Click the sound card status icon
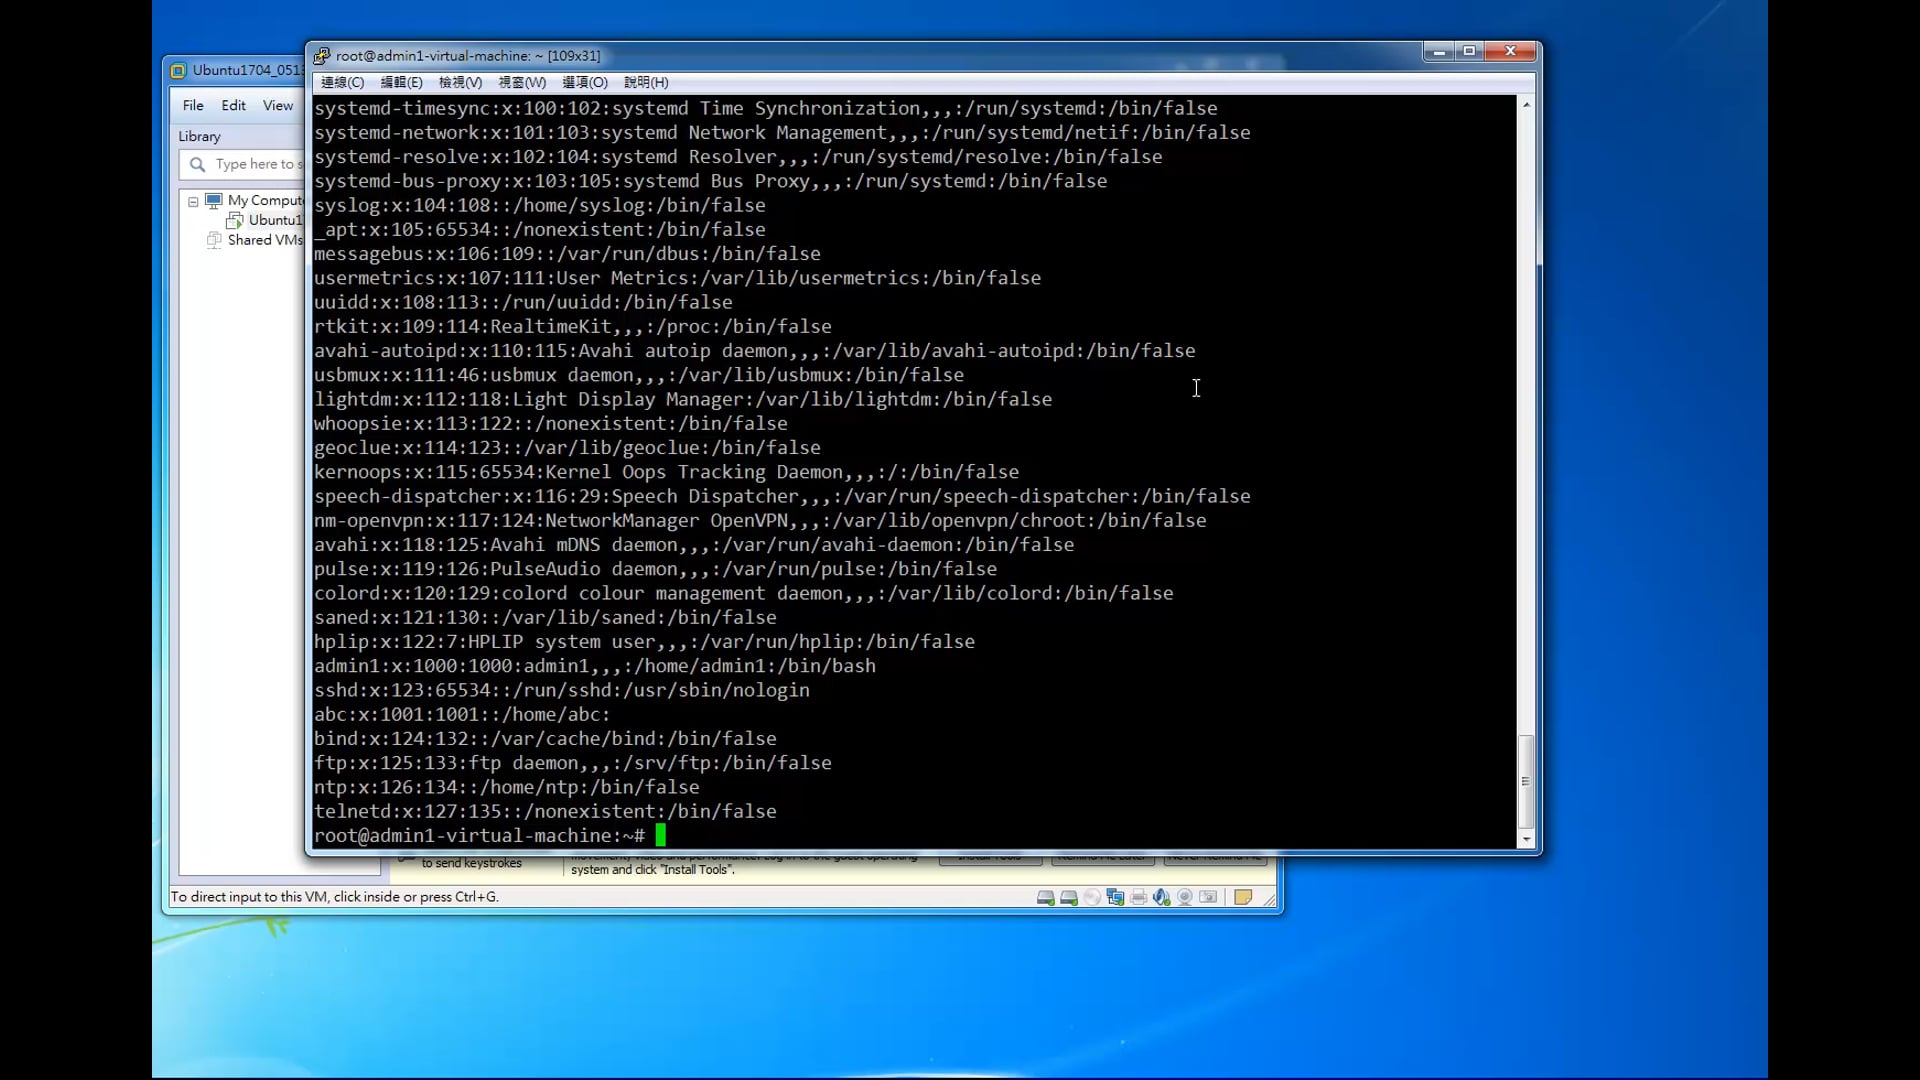The width and height of the screenshot is (1920, 1080). point(1161,897)
